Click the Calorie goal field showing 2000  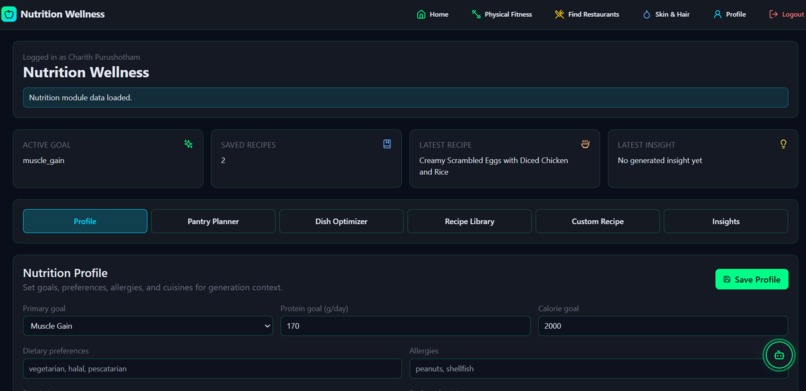(x=663, y=326)
